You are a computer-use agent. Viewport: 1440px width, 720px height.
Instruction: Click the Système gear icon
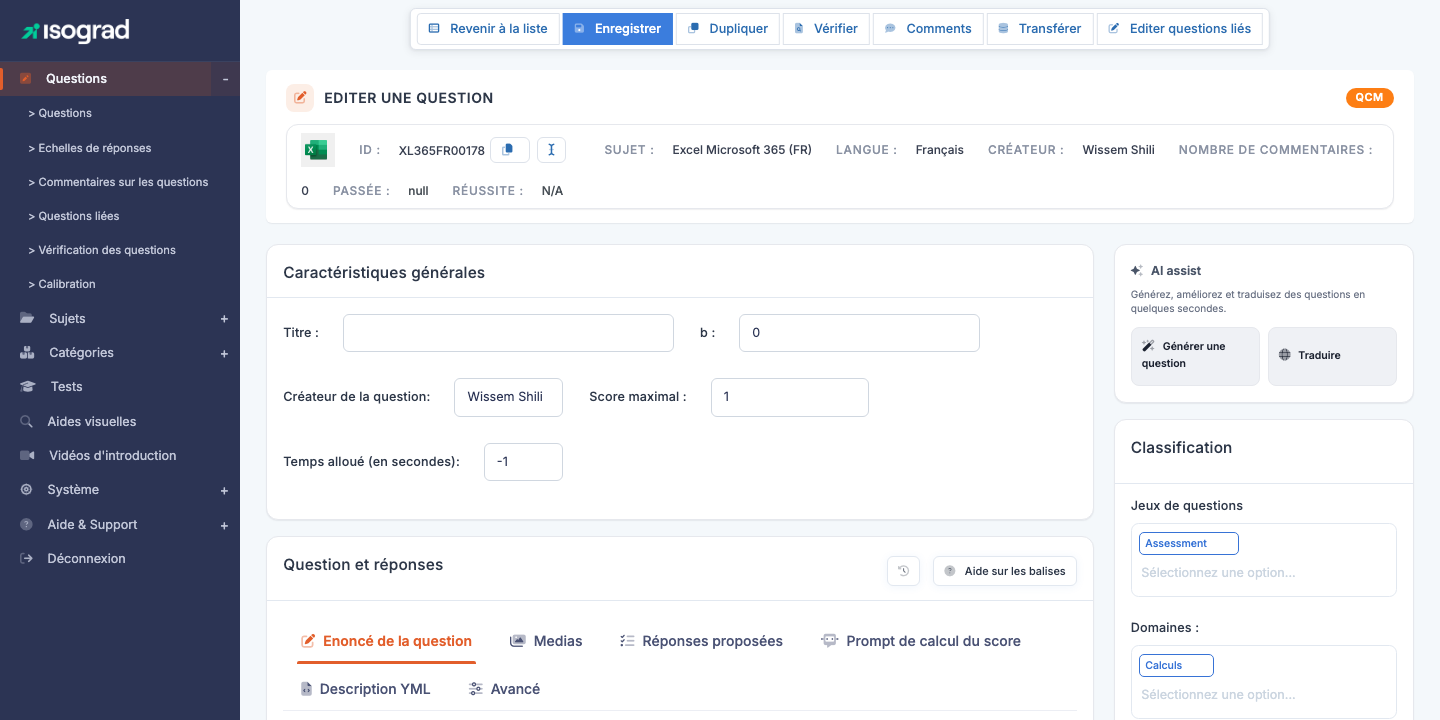[26, 490]
